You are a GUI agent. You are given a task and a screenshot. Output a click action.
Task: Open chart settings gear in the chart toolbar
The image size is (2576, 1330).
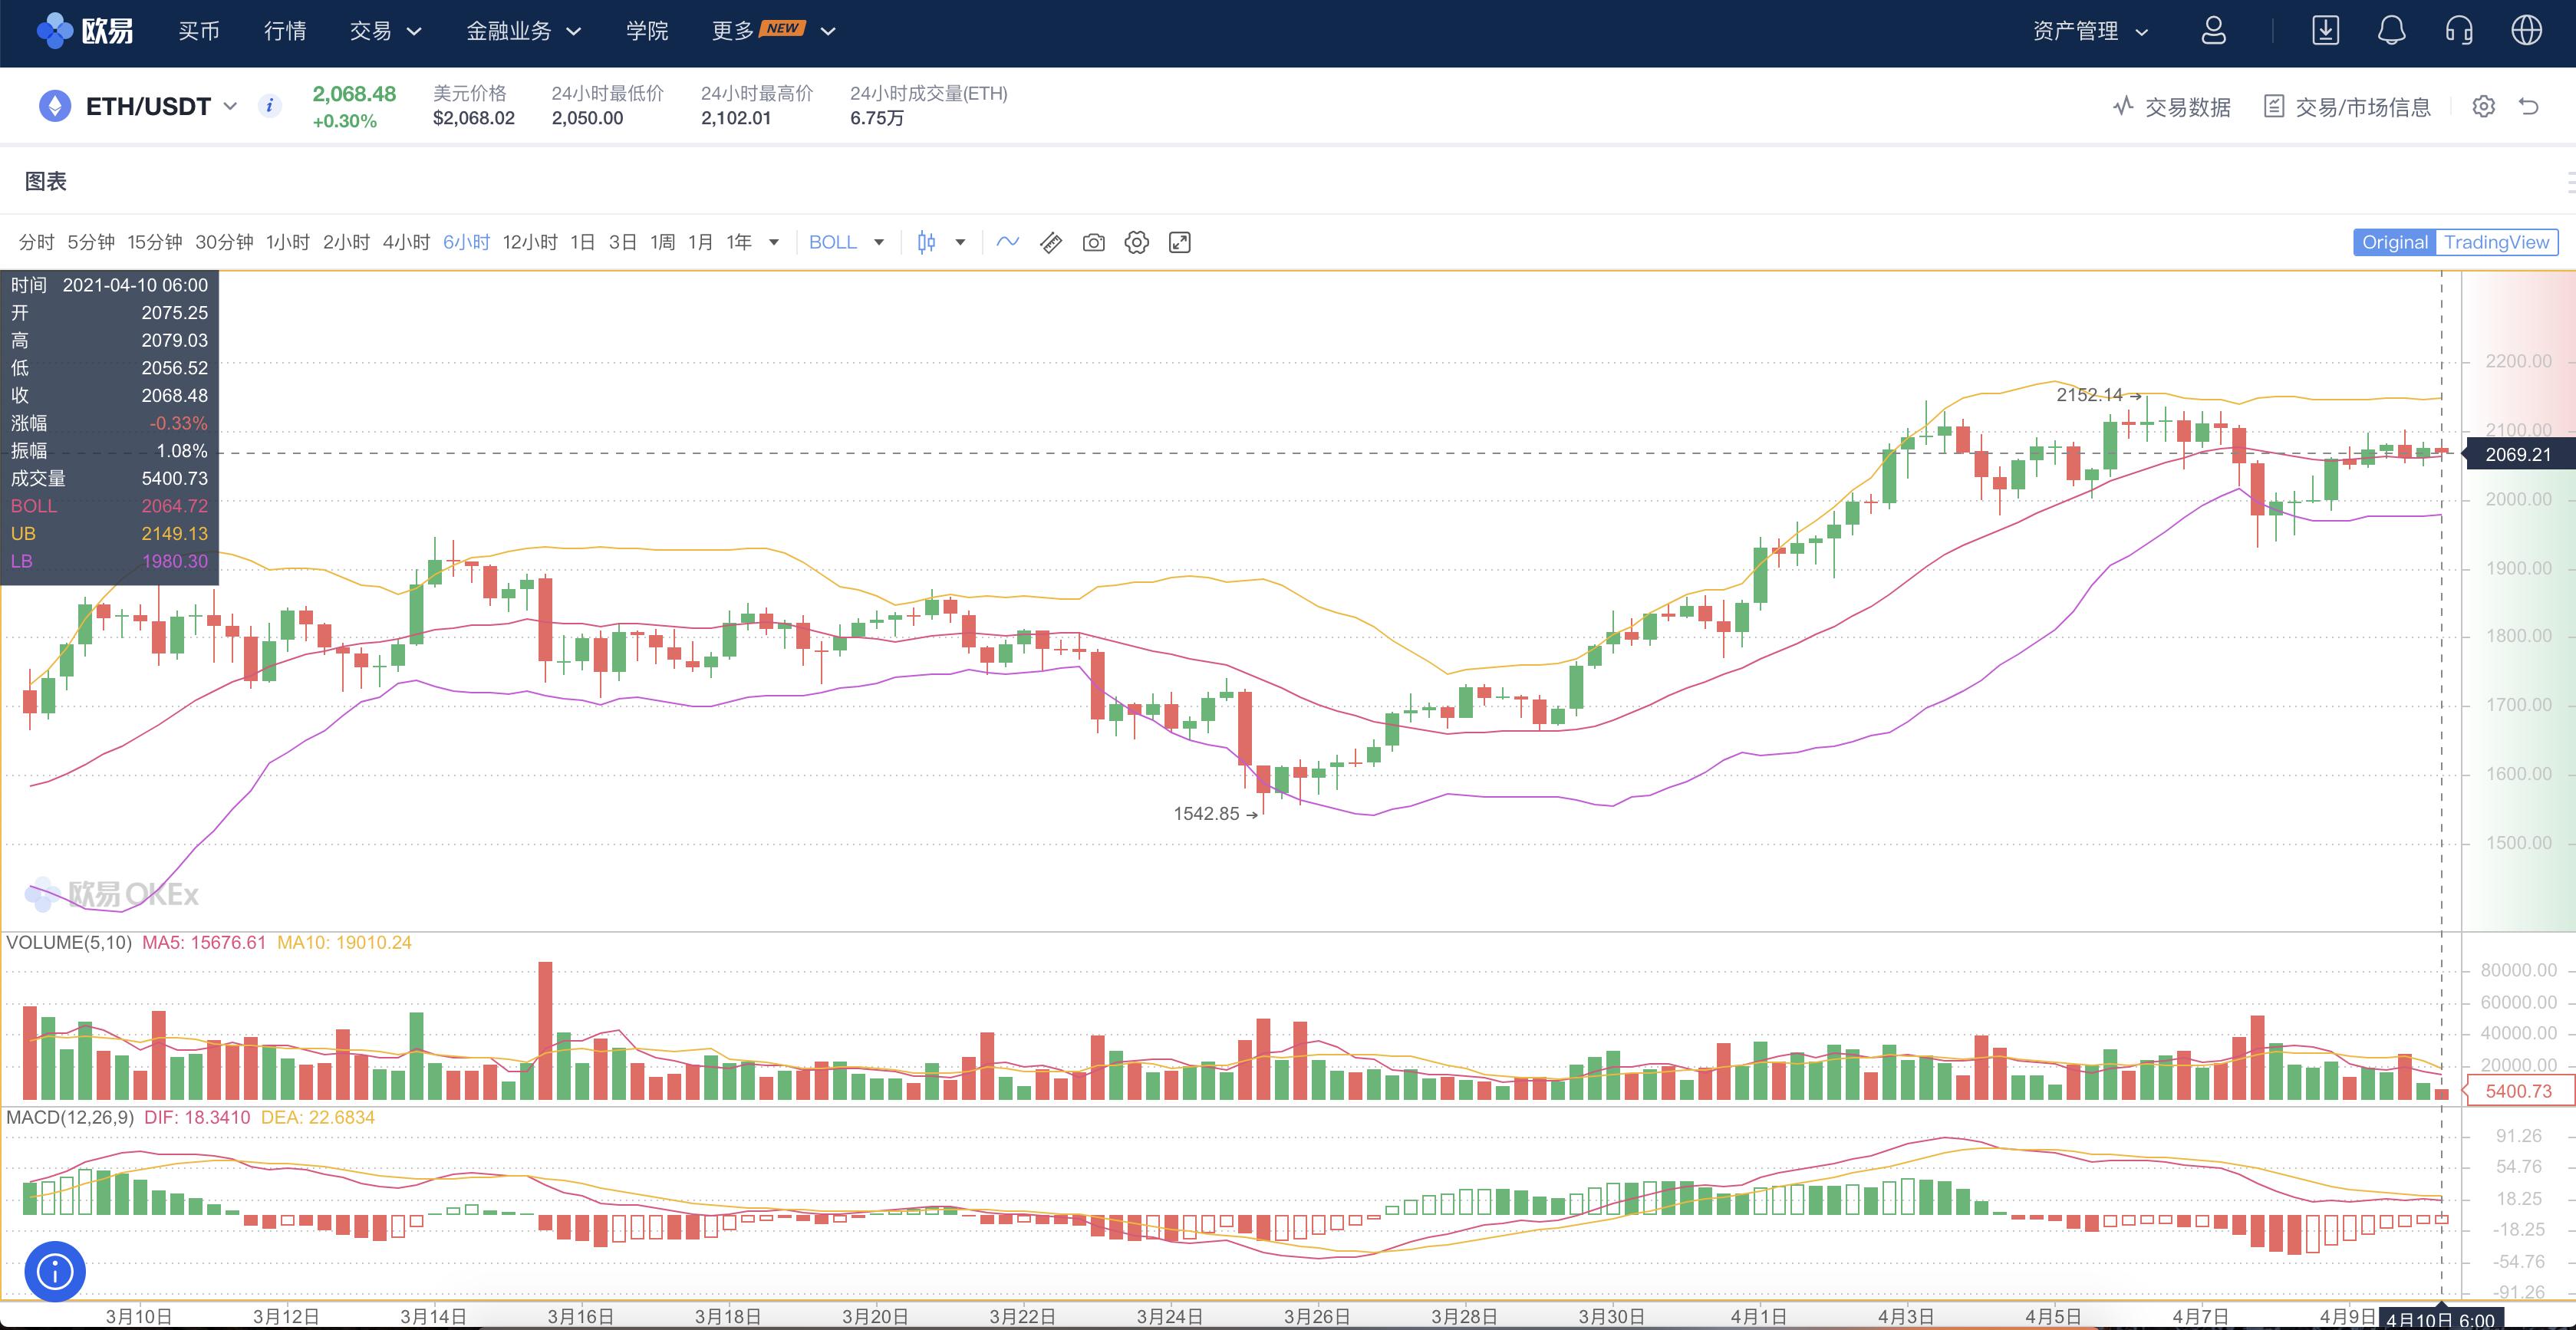click(1136, 242)
